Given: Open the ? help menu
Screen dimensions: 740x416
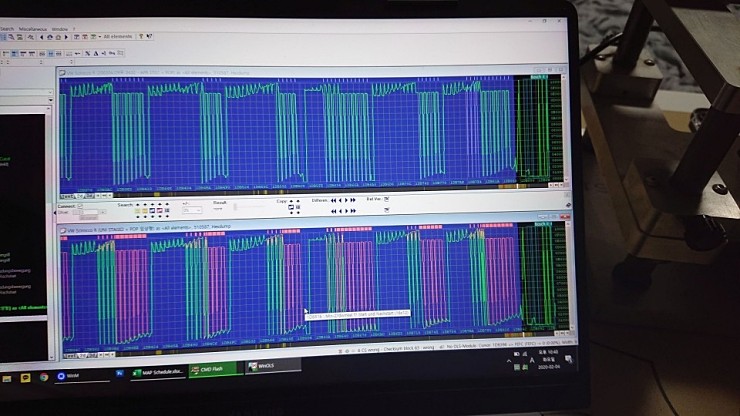Looking at the screenshot, I should click(74, 29).
